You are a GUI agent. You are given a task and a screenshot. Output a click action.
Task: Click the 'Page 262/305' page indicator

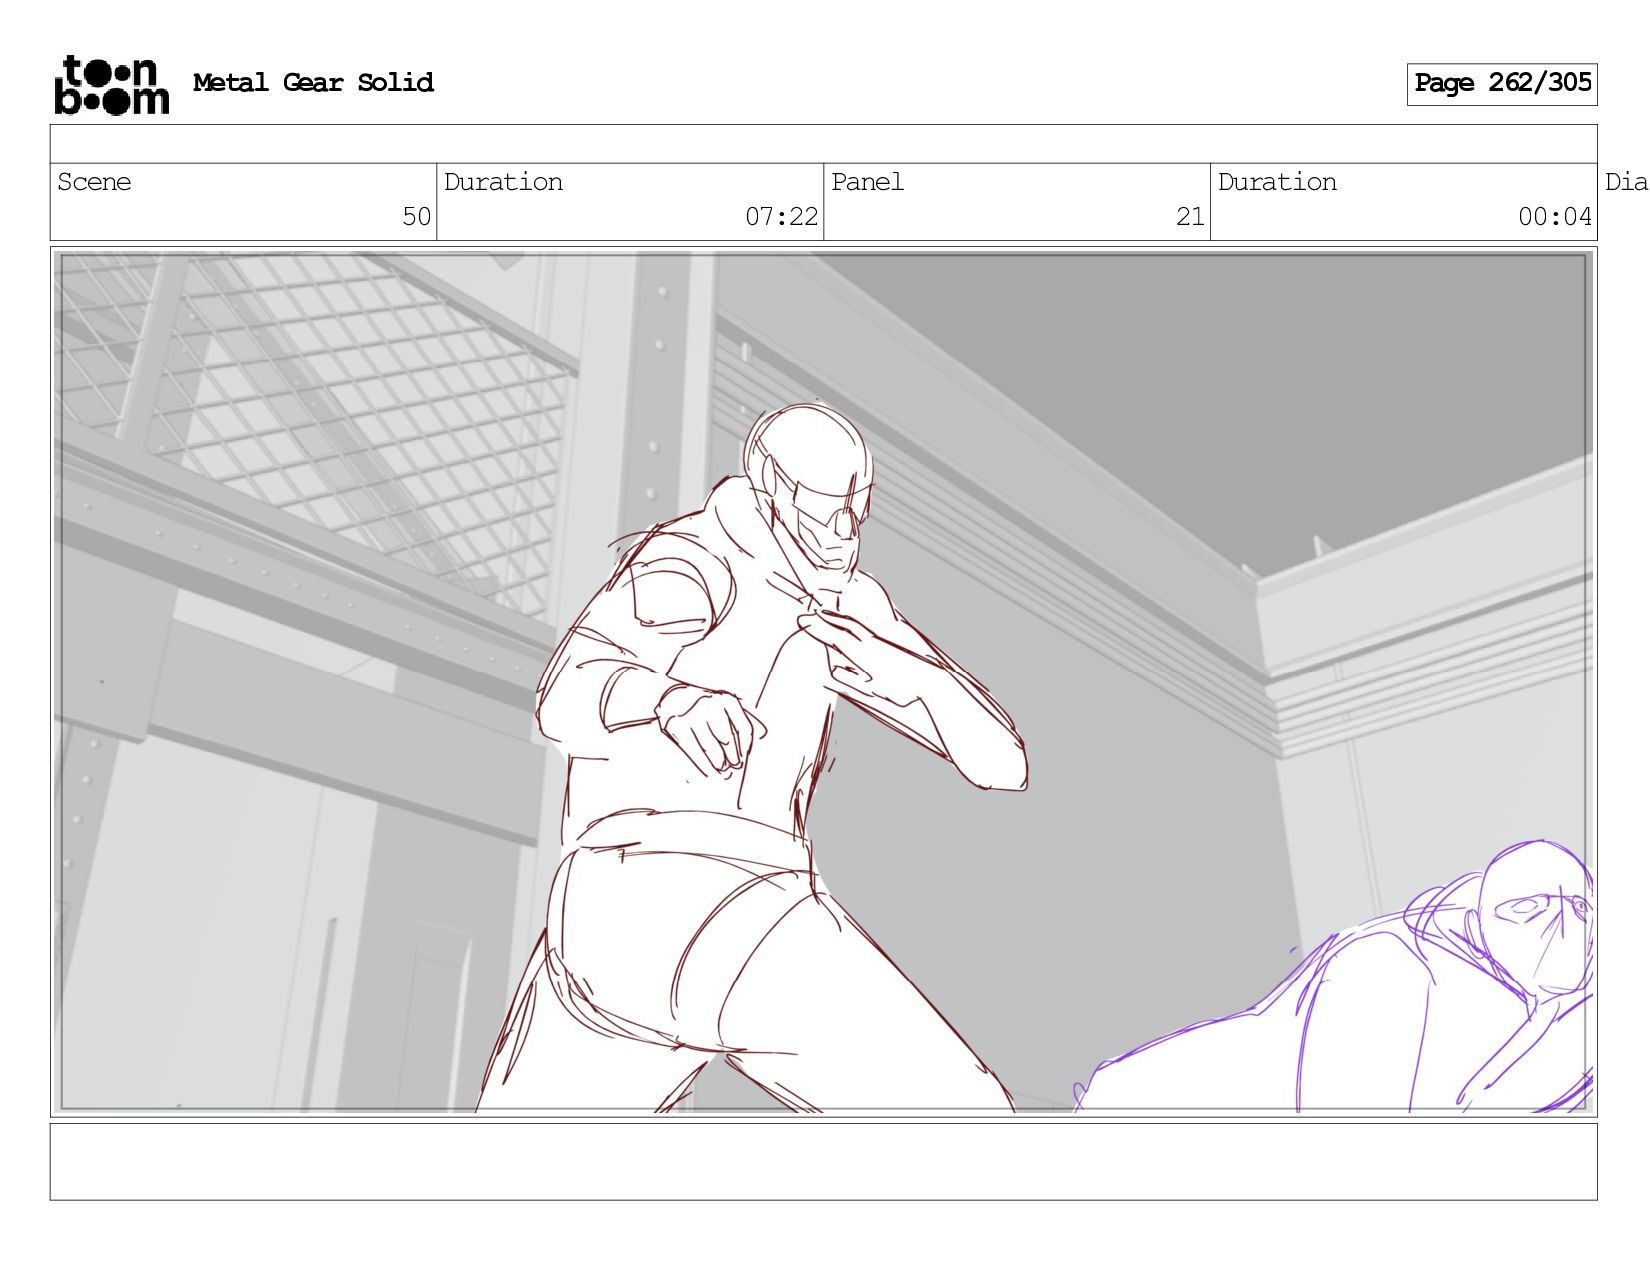(1502, 83)
